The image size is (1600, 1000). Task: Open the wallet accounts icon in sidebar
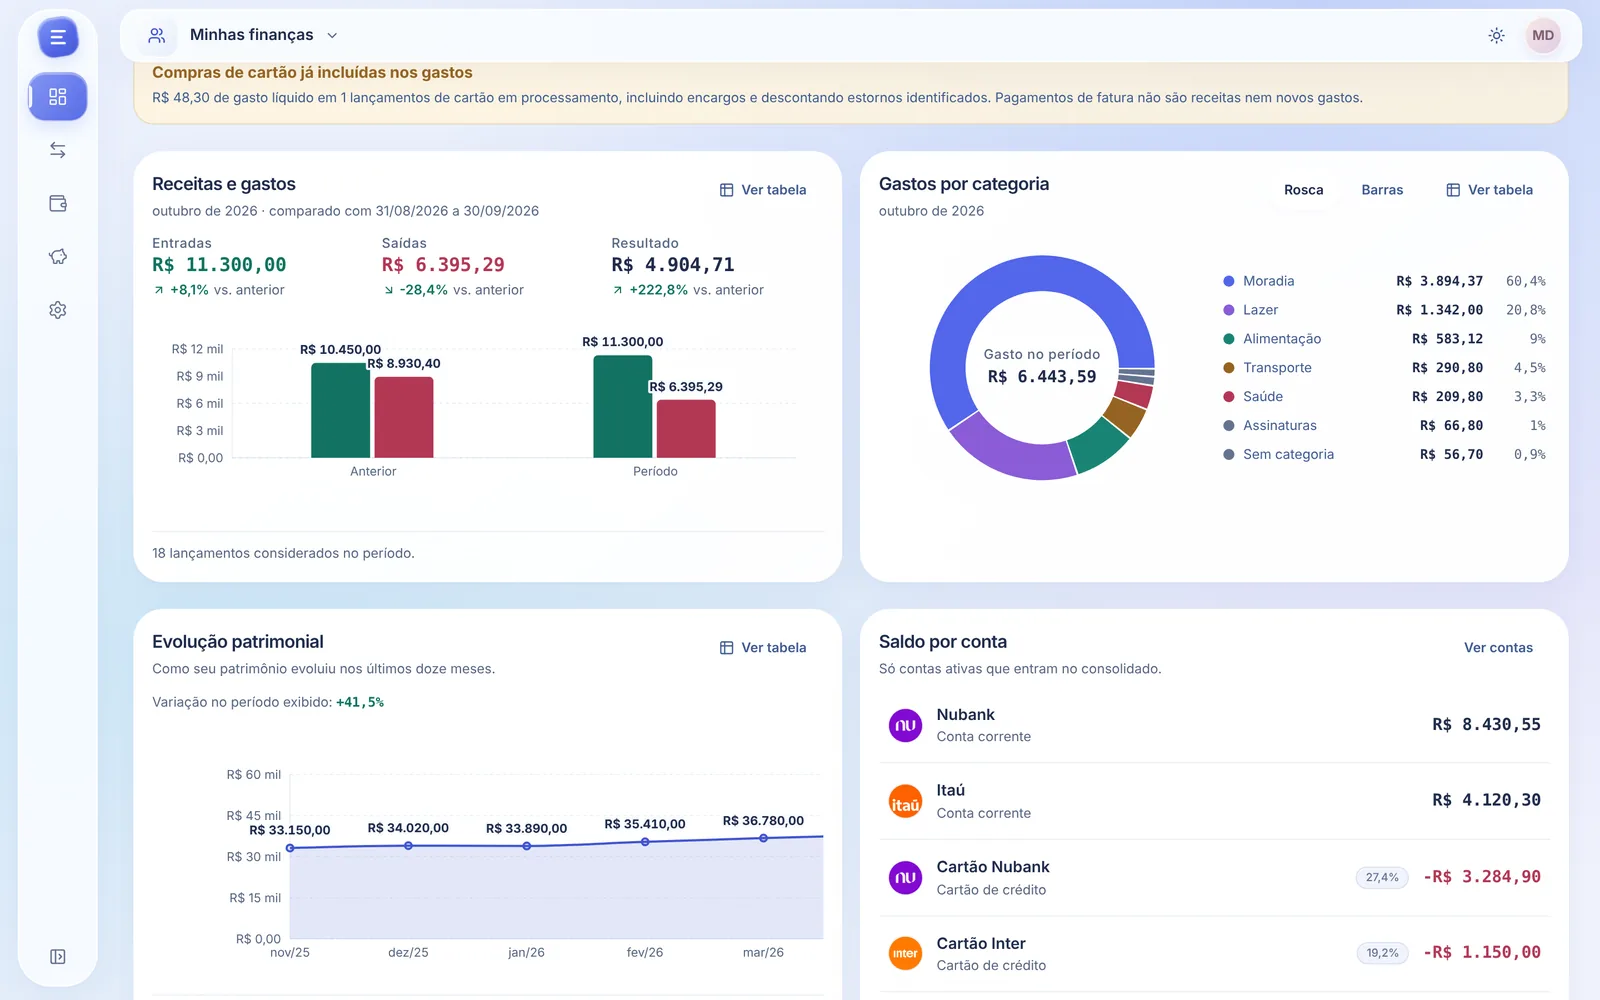58,203
